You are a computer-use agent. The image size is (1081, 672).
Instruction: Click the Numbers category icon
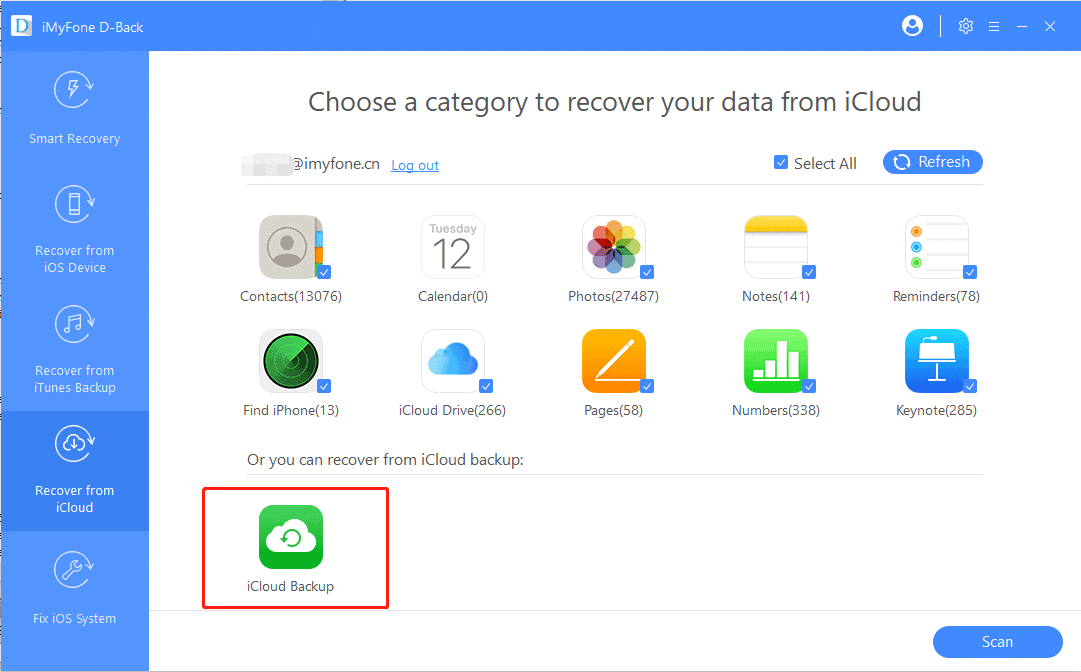point(775,361)
